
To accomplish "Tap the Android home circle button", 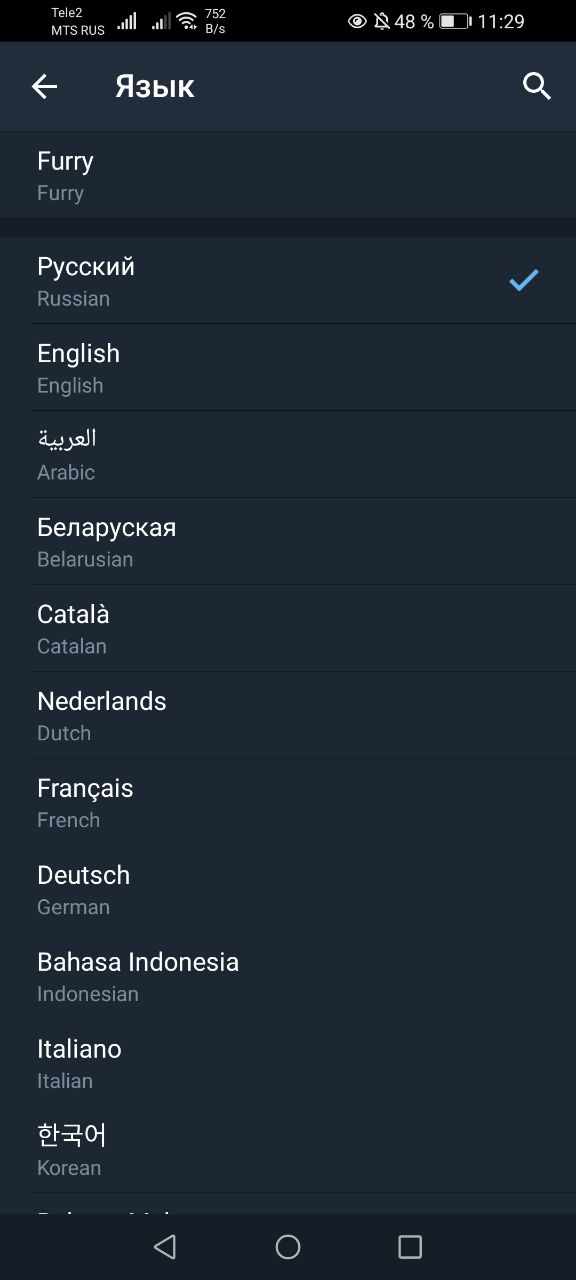I will point(288,1246).
